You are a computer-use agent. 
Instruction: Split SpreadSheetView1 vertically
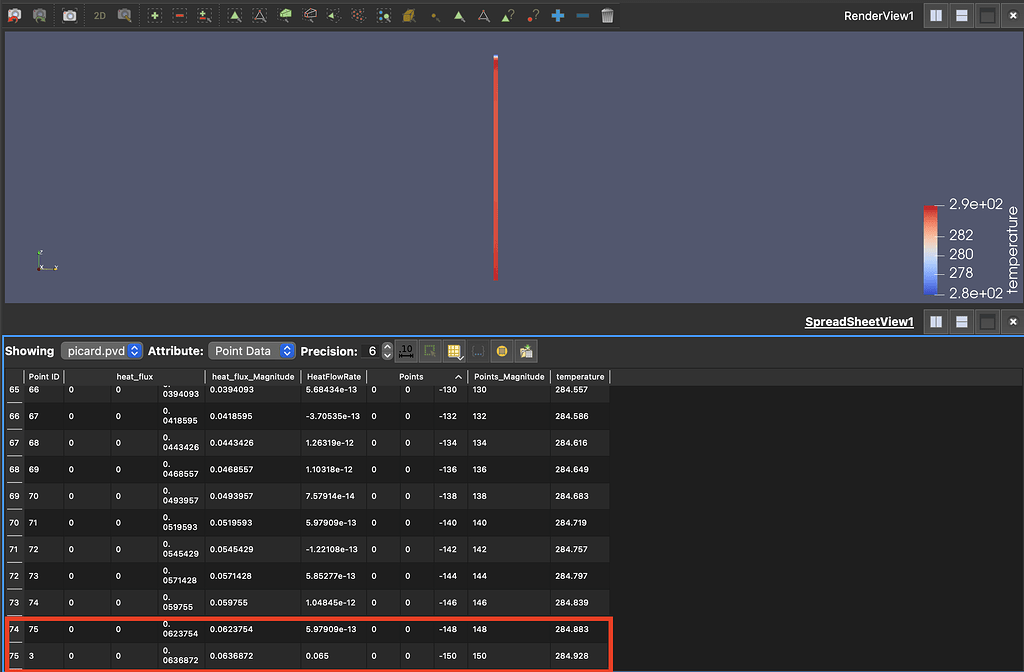(x=961, y=321)
